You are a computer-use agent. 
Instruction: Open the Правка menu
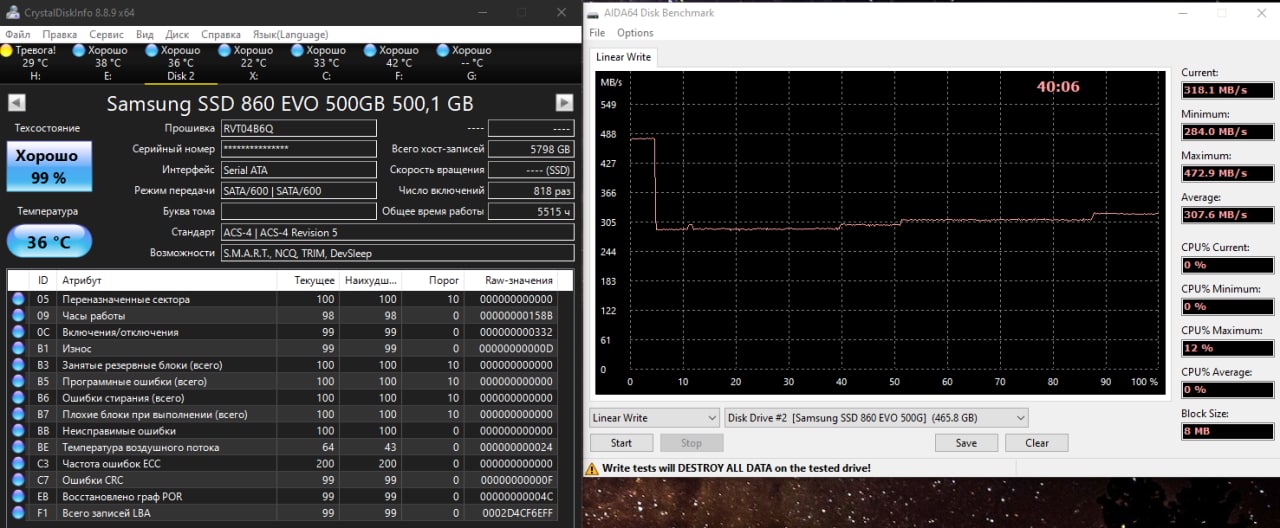[59, 34]
